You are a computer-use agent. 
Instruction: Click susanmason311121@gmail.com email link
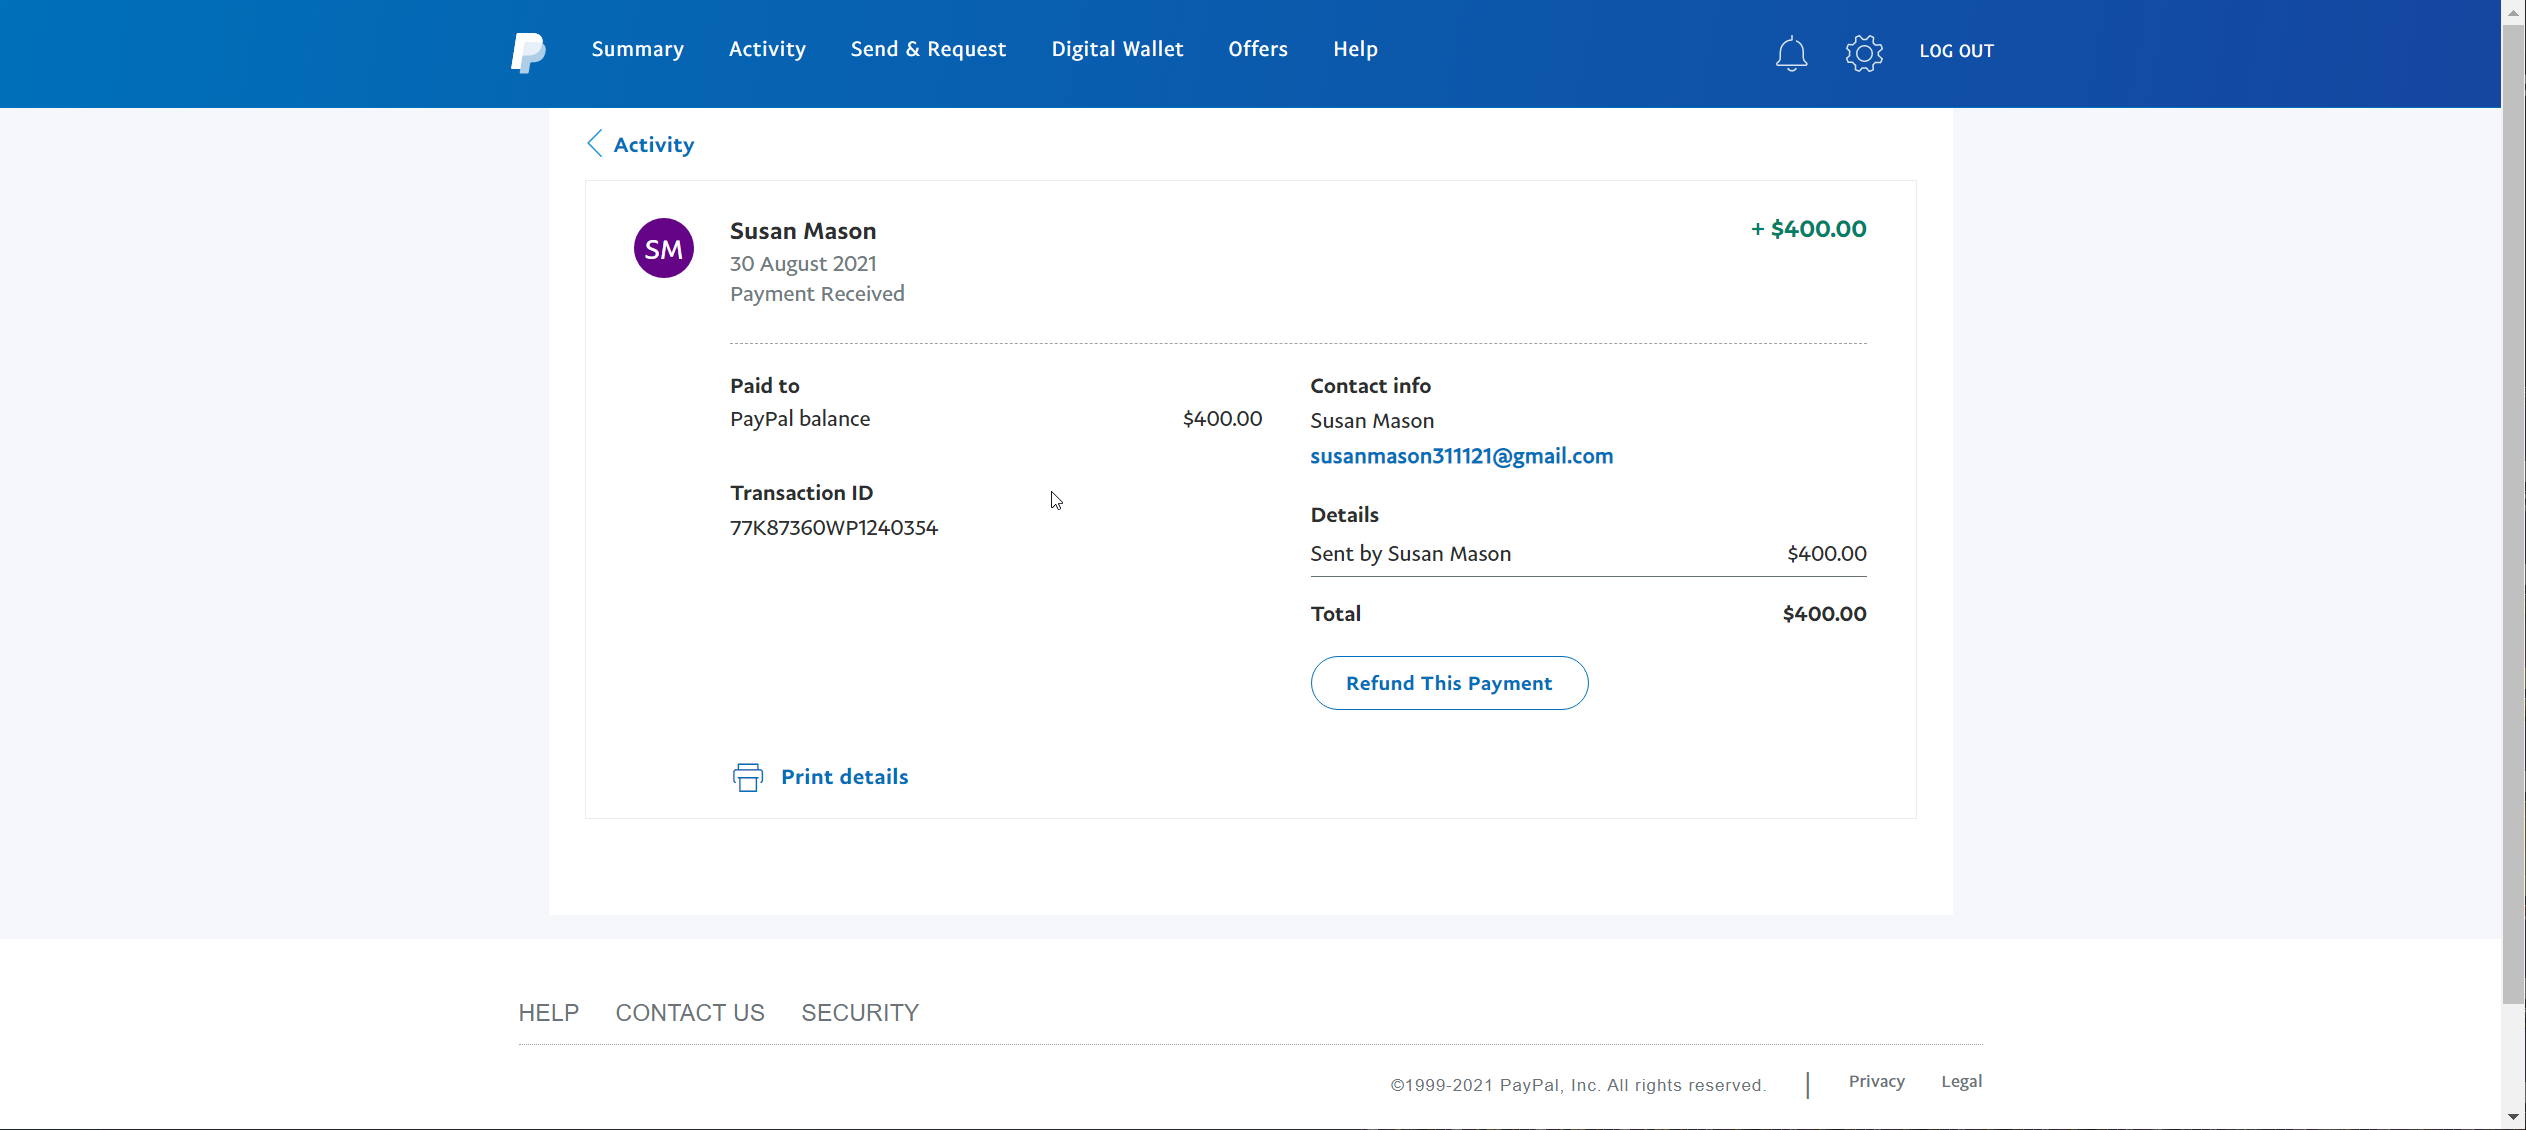point(1461,456)
